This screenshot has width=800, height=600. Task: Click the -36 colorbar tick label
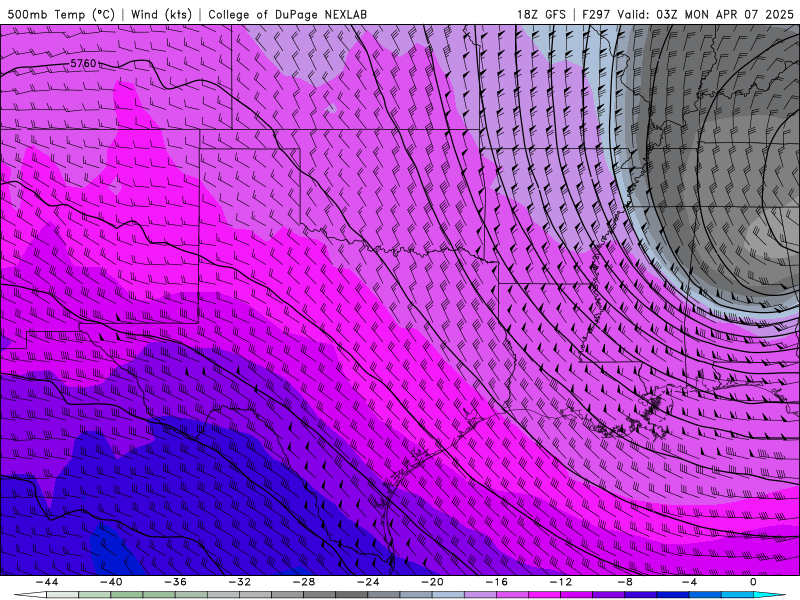coord(175,582)
